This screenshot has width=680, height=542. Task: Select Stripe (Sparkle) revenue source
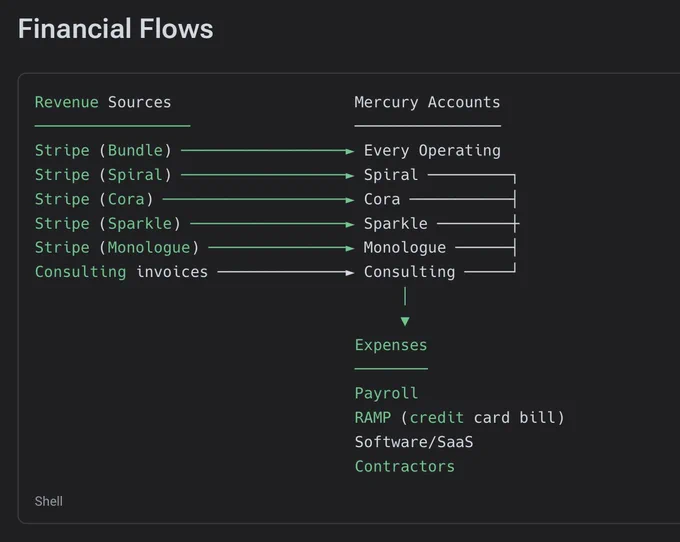108,223
